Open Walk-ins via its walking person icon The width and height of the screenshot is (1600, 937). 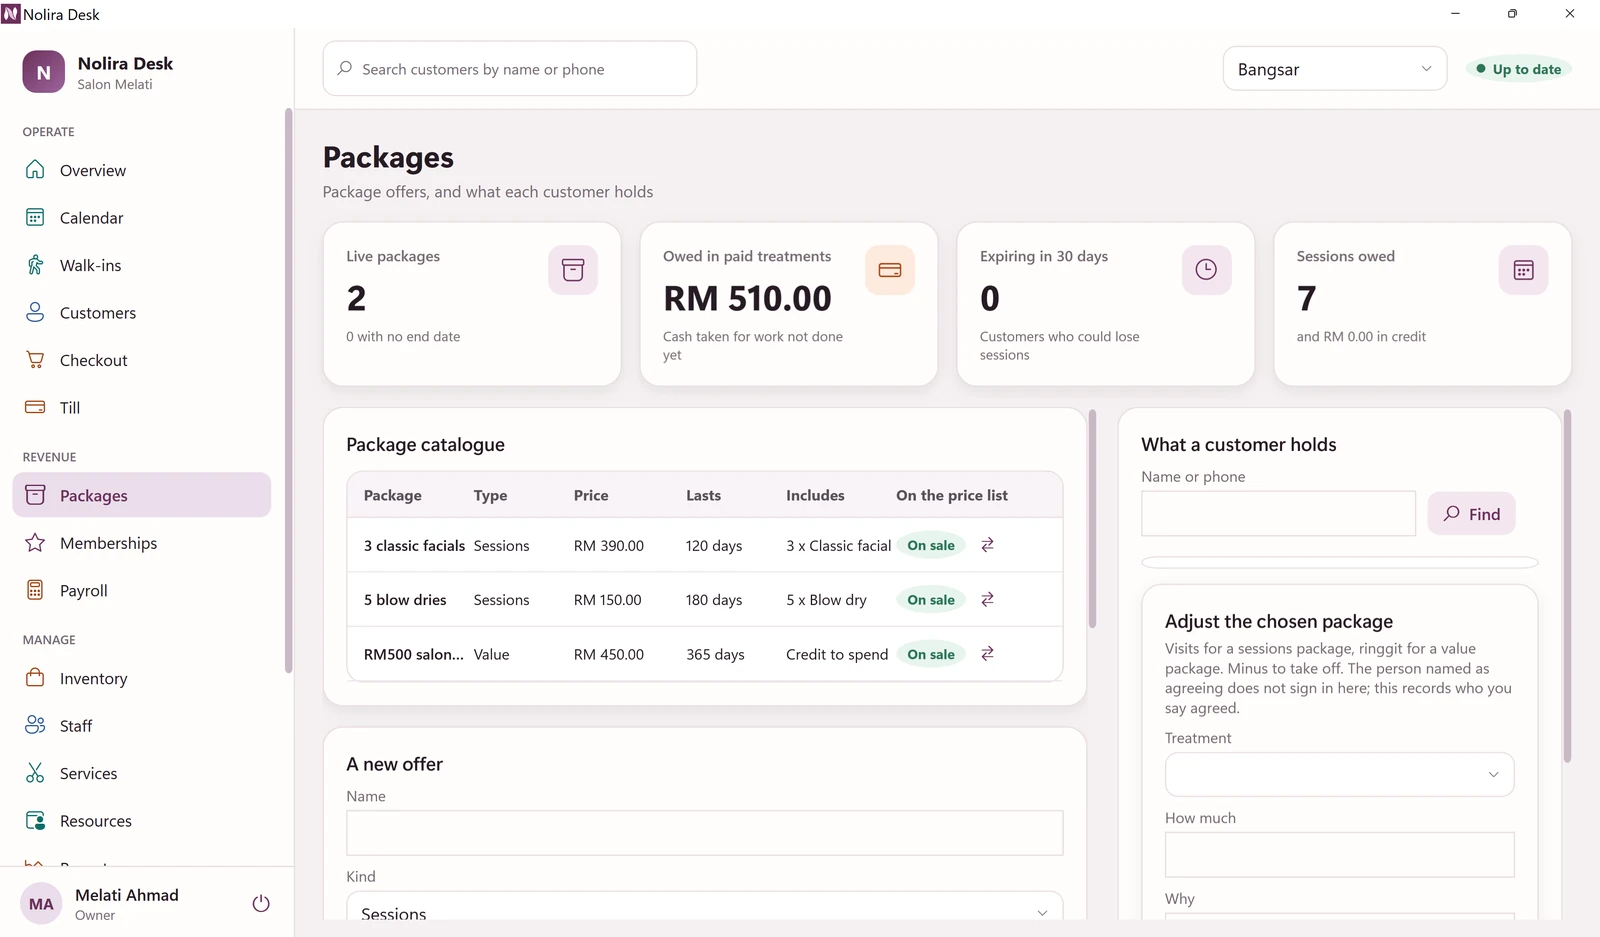click(35, 265)
